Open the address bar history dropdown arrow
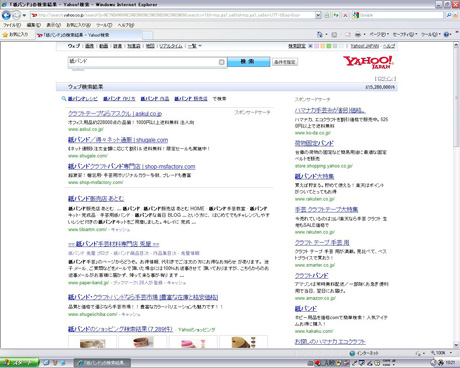 pyautogui.click(x=318, y=15)
